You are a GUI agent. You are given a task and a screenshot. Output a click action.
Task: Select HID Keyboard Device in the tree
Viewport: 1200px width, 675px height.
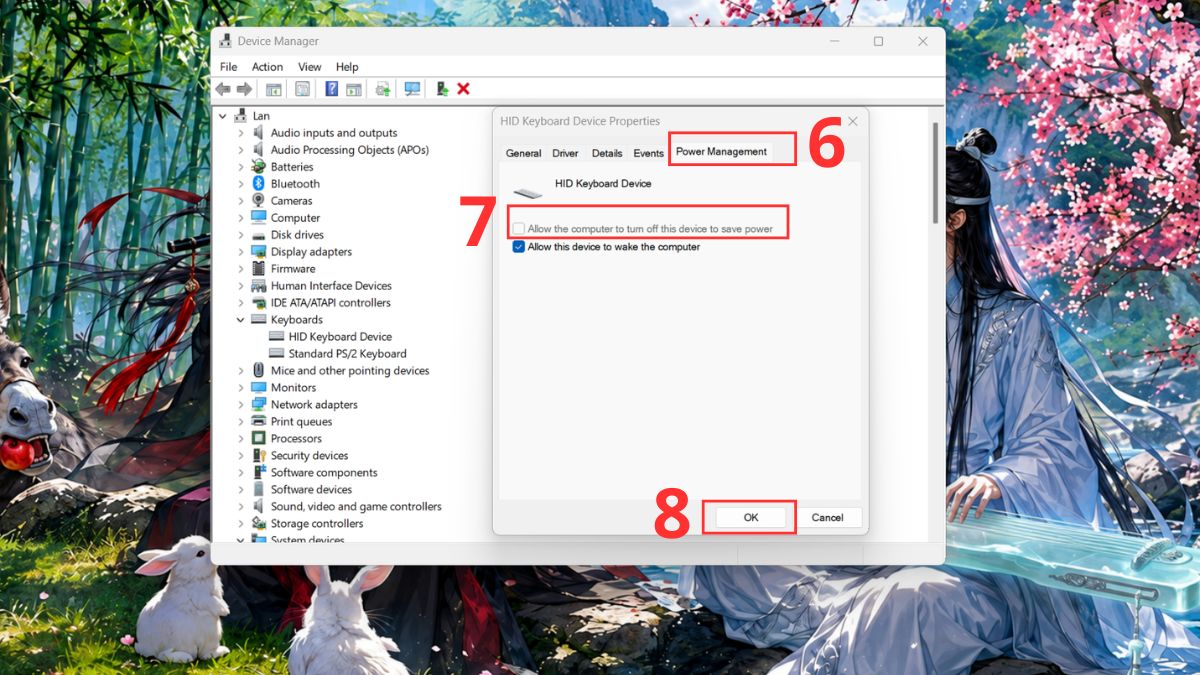point(340,337)
